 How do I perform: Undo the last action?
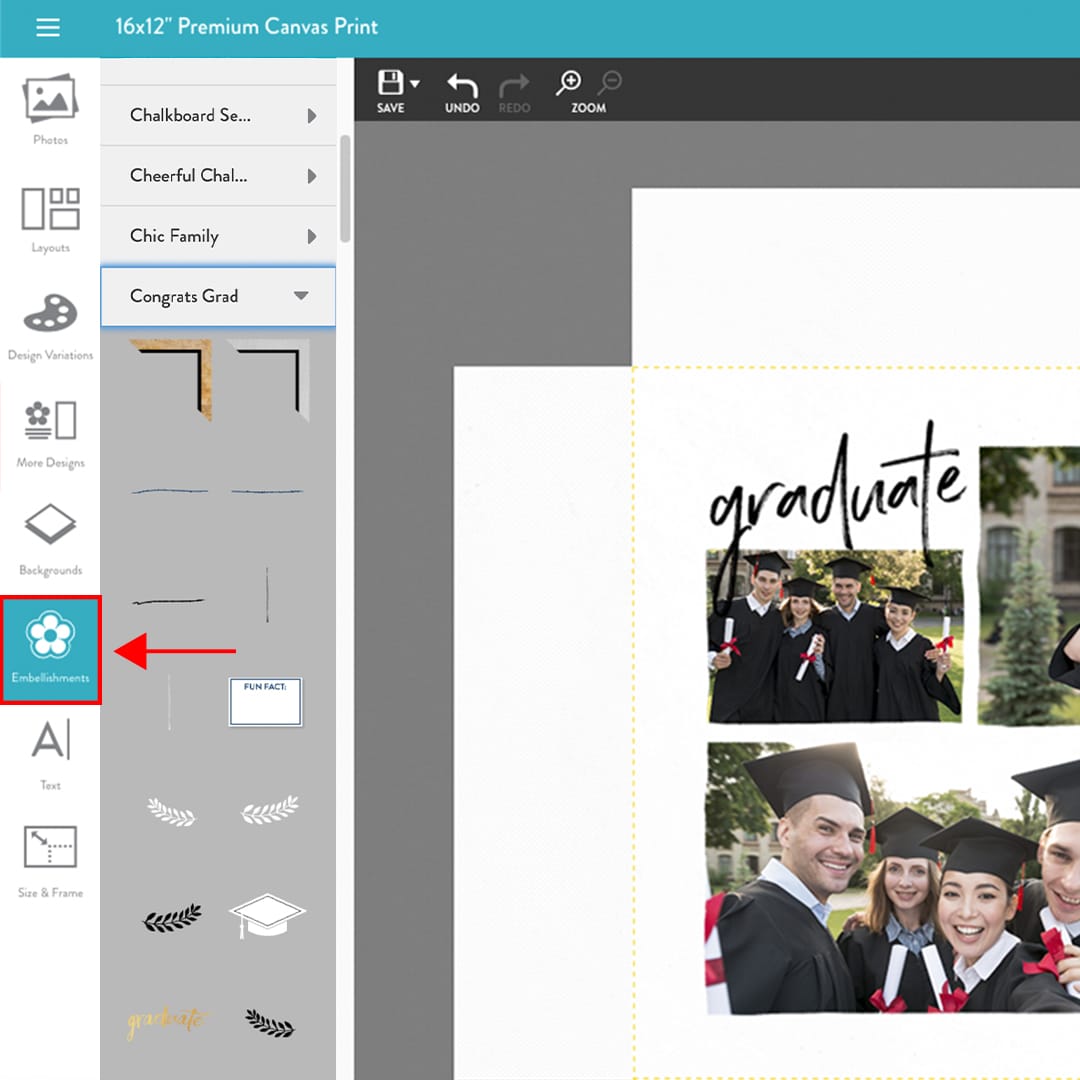[x=461, y=85]
